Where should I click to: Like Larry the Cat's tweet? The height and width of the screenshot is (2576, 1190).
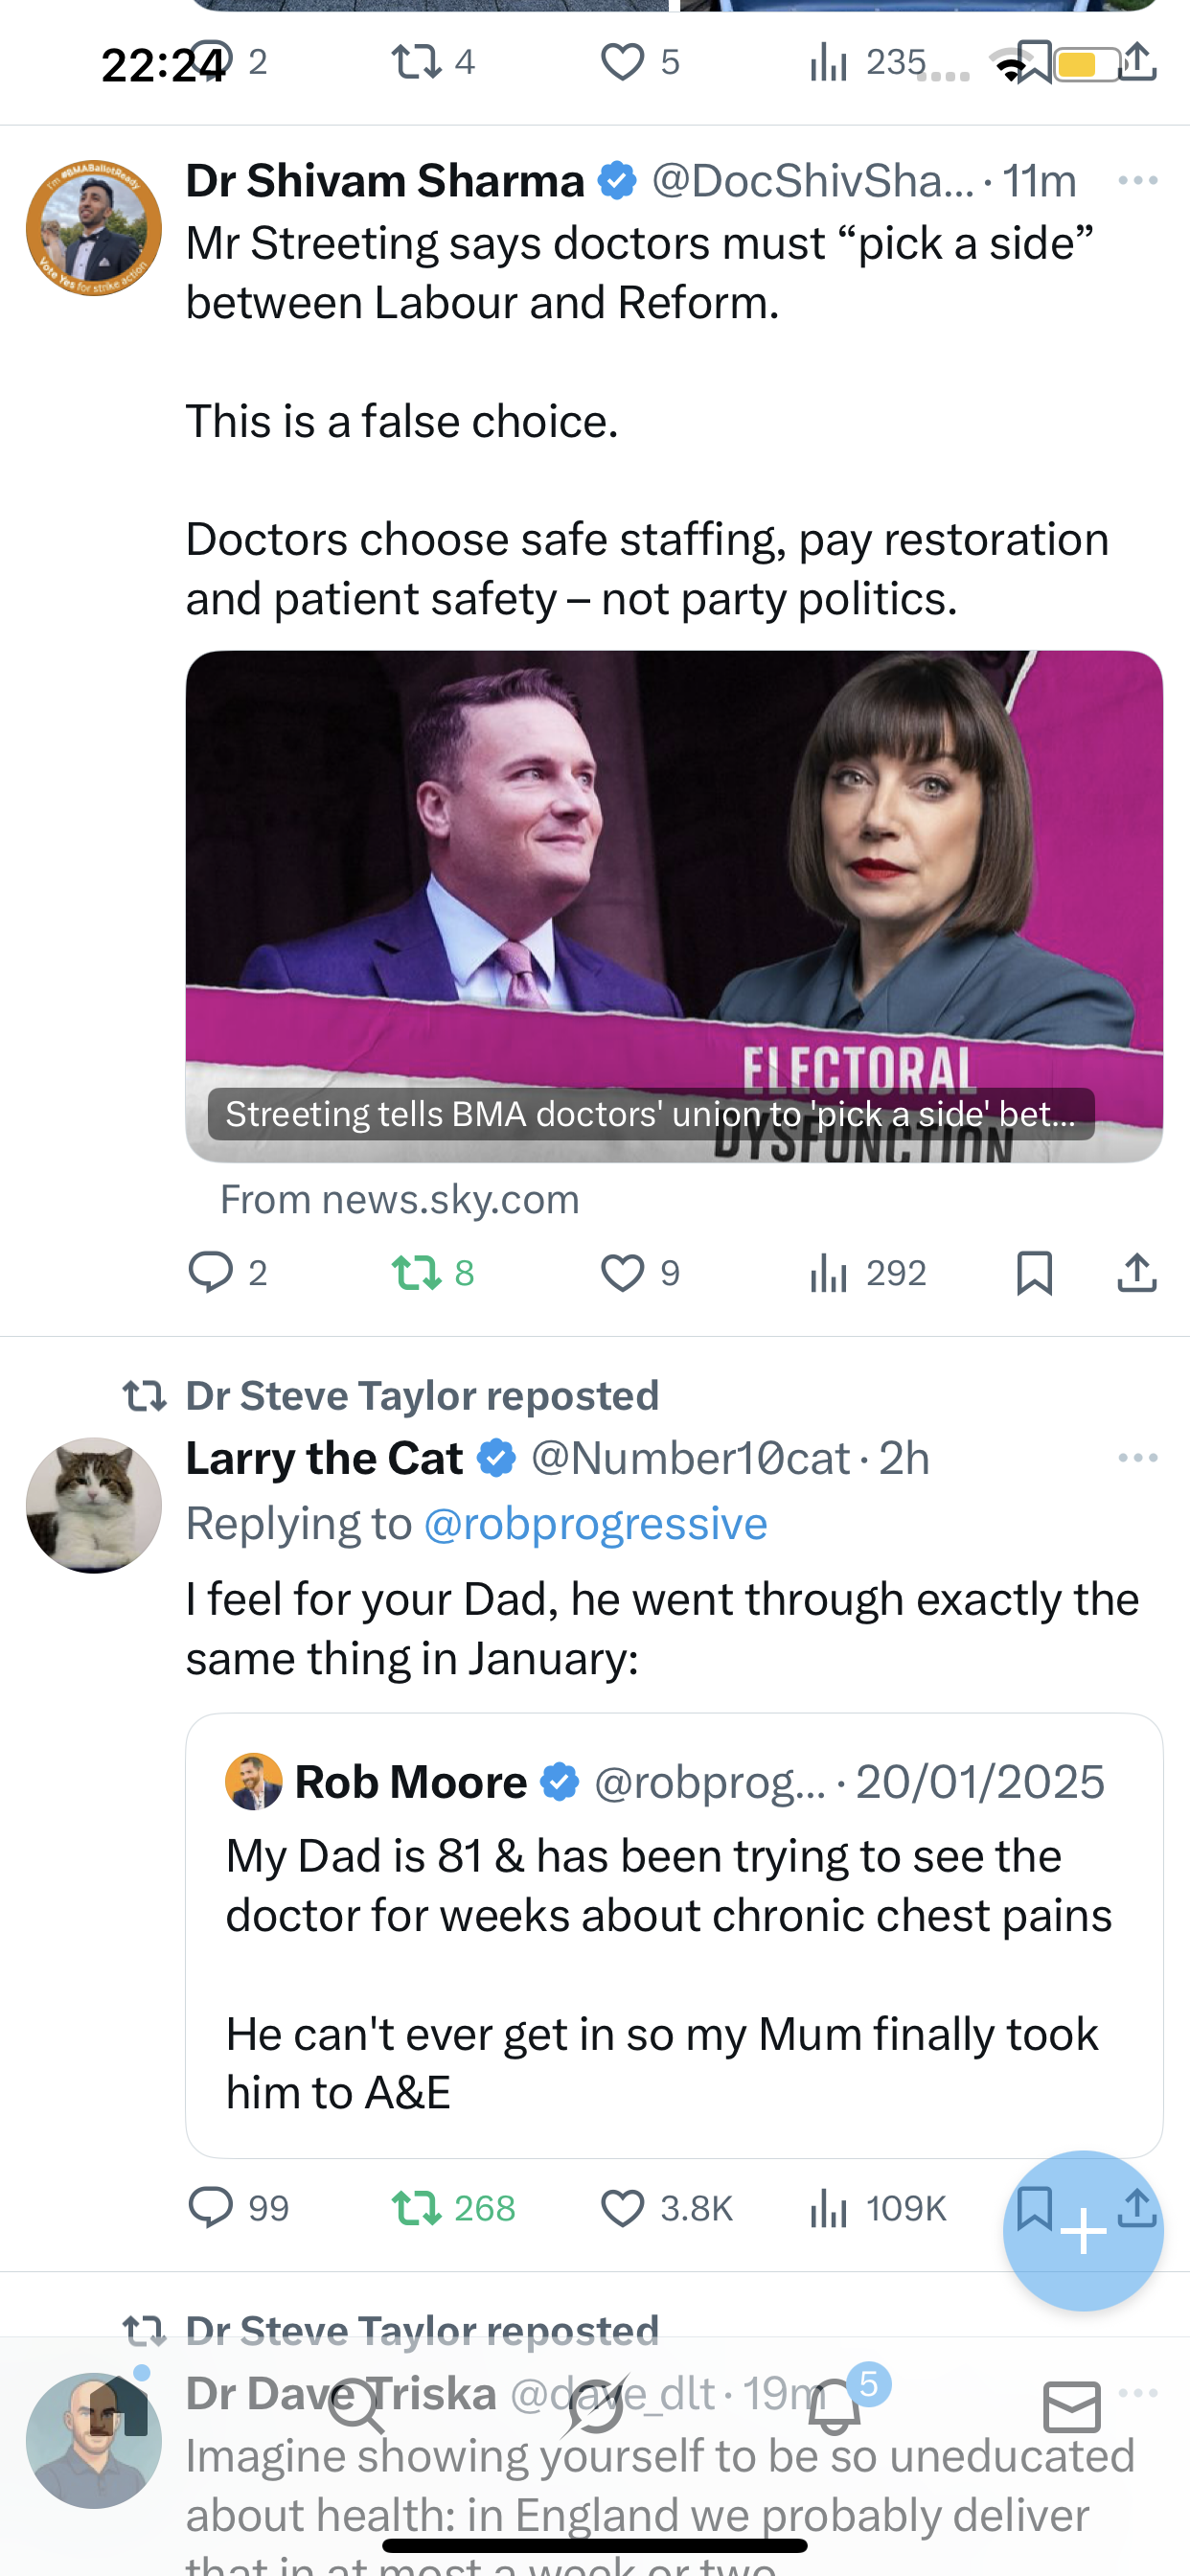(622, 2208)
